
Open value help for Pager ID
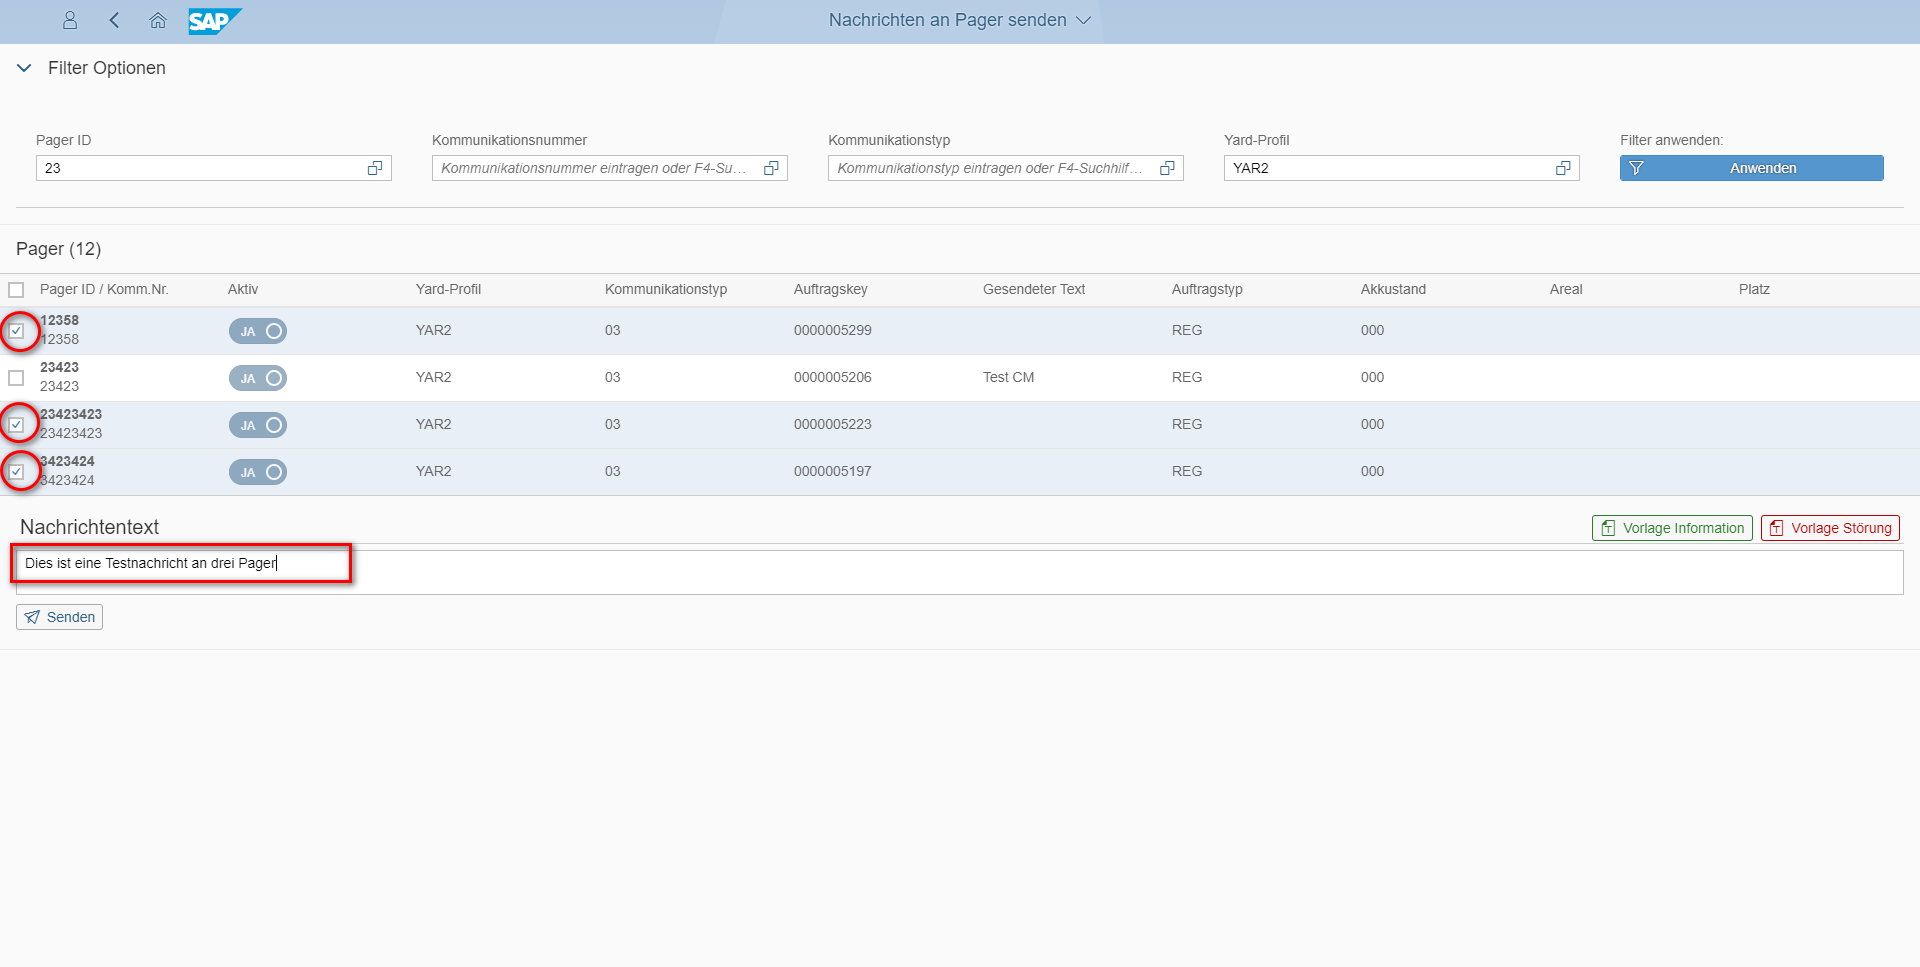(x=375, y=168)
